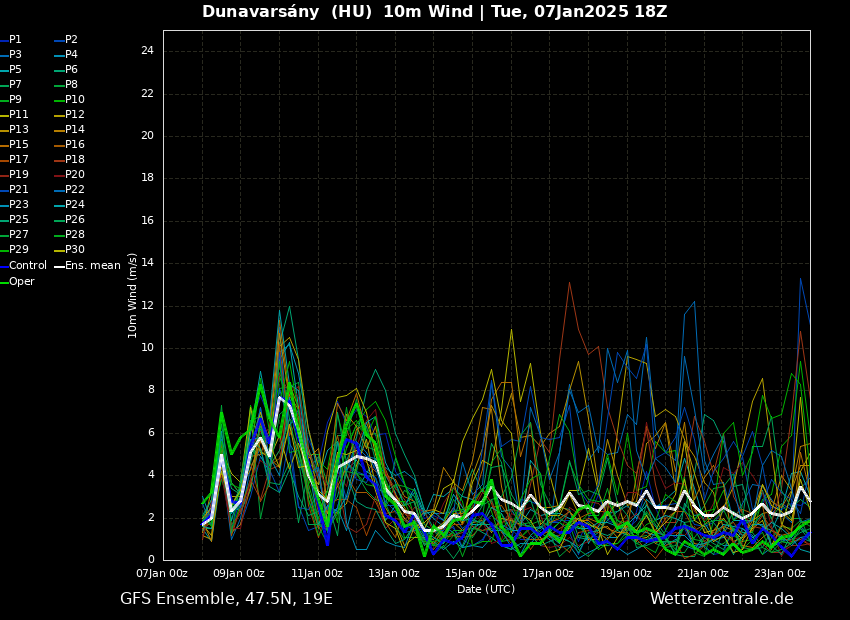
Task: Select the P14 legend entry
Action: coord(75,130)
